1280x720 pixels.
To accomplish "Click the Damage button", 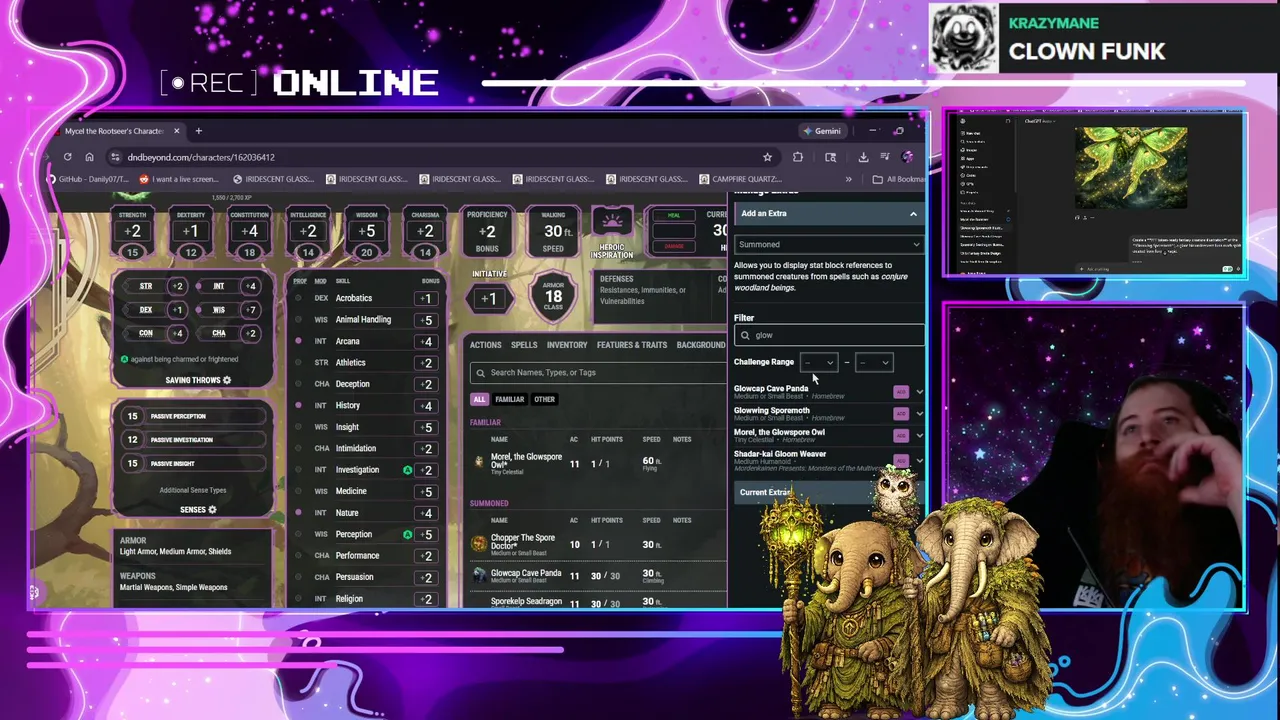I will tap(674, 246).
